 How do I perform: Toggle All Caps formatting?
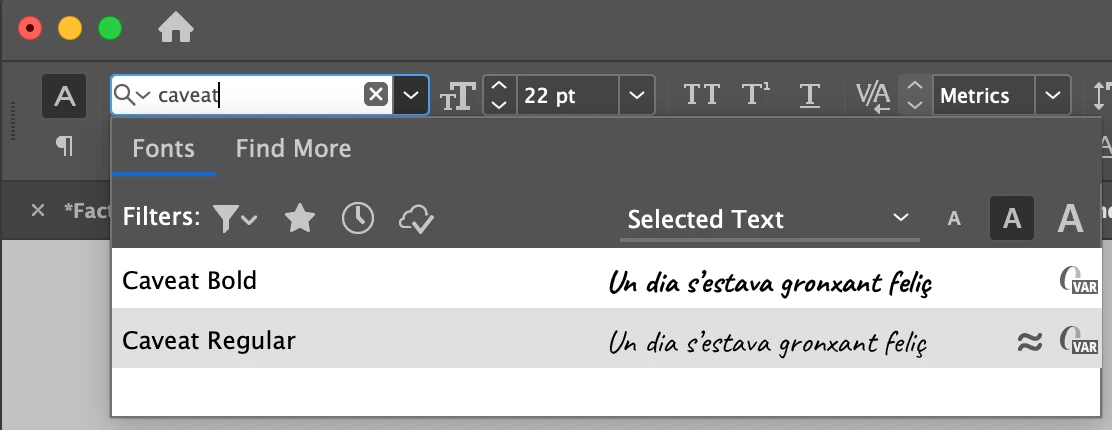tap(701, 94)
